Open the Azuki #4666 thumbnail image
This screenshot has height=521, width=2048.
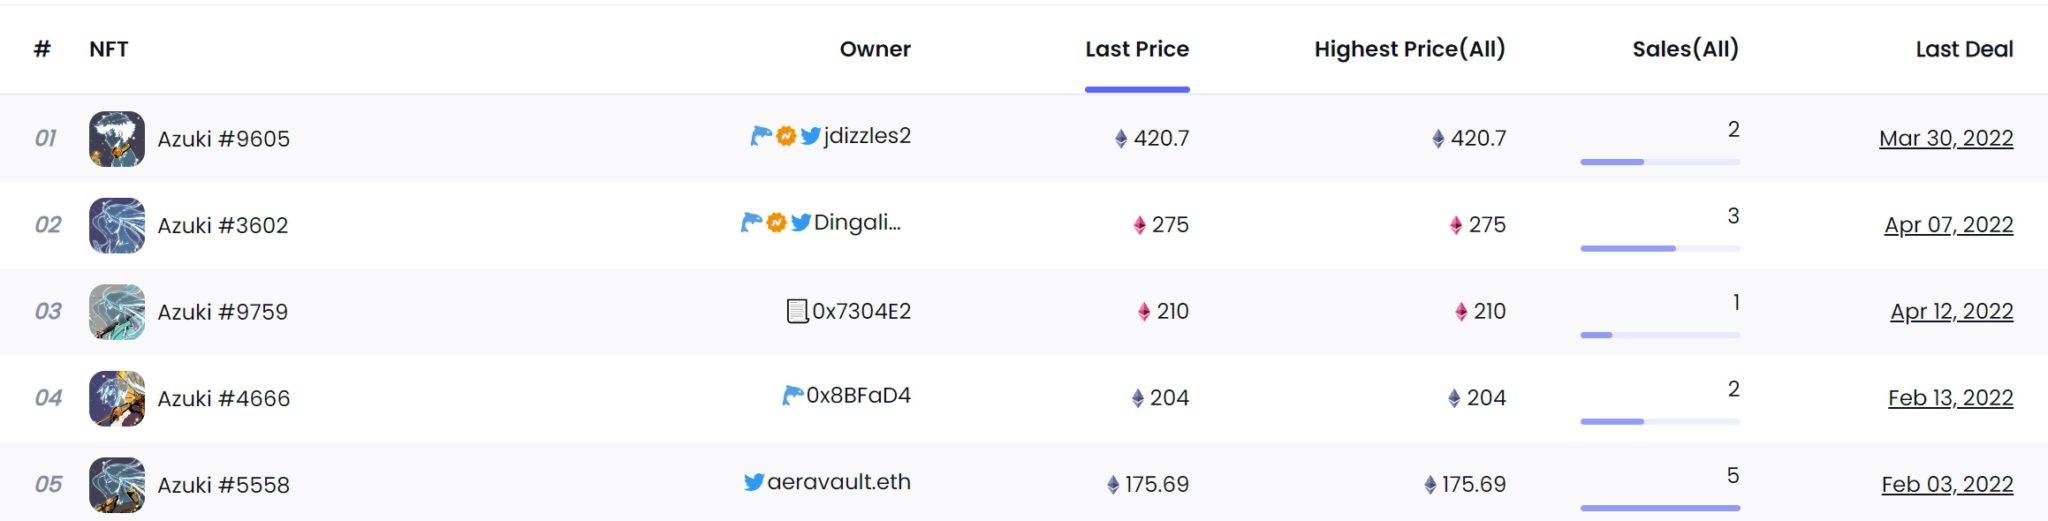click(117, 398)
